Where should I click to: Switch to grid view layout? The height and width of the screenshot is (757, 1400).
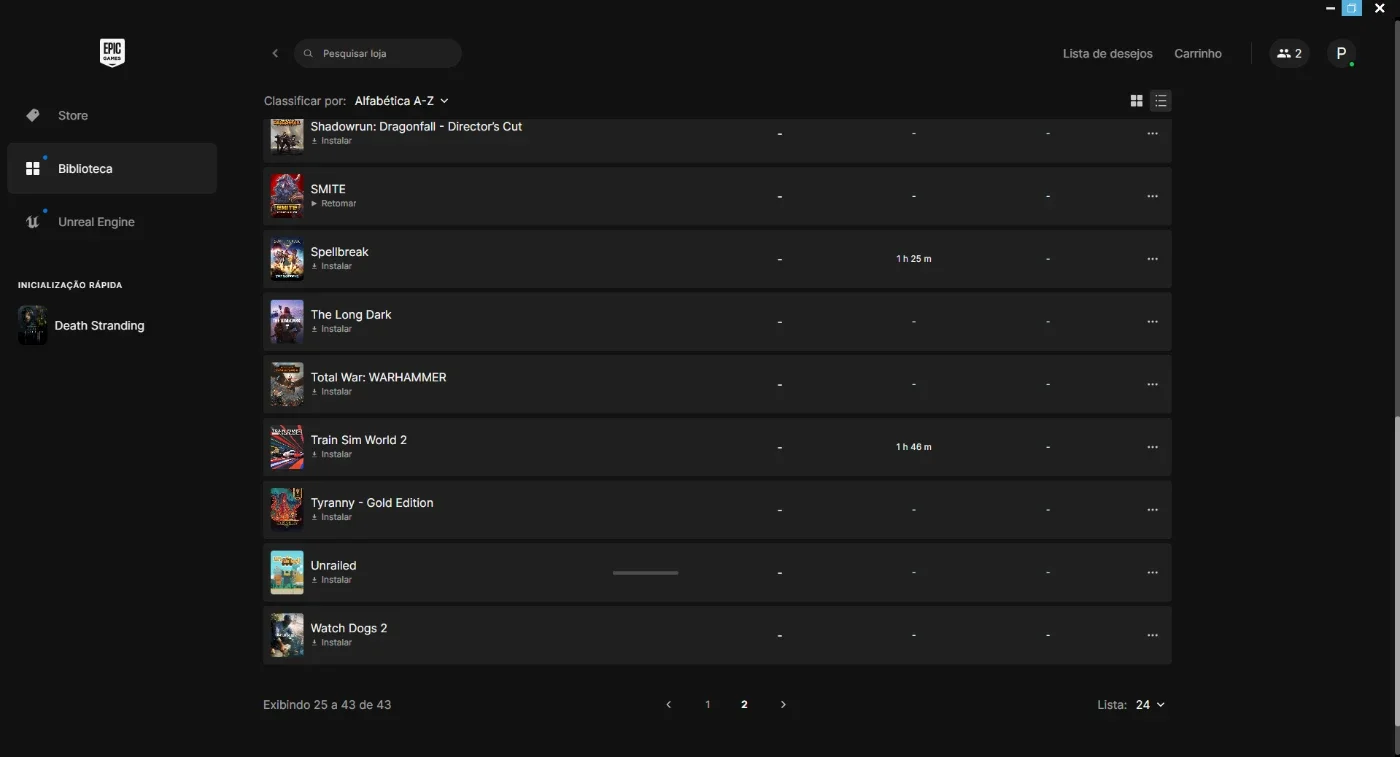1136,101
